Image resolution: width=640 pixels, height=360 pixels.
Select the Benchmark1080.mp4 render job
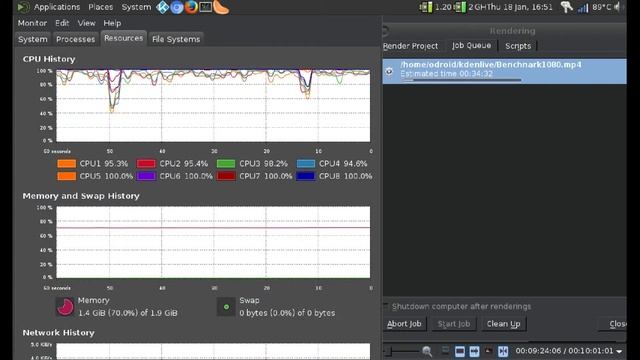(x=504, y=71)
